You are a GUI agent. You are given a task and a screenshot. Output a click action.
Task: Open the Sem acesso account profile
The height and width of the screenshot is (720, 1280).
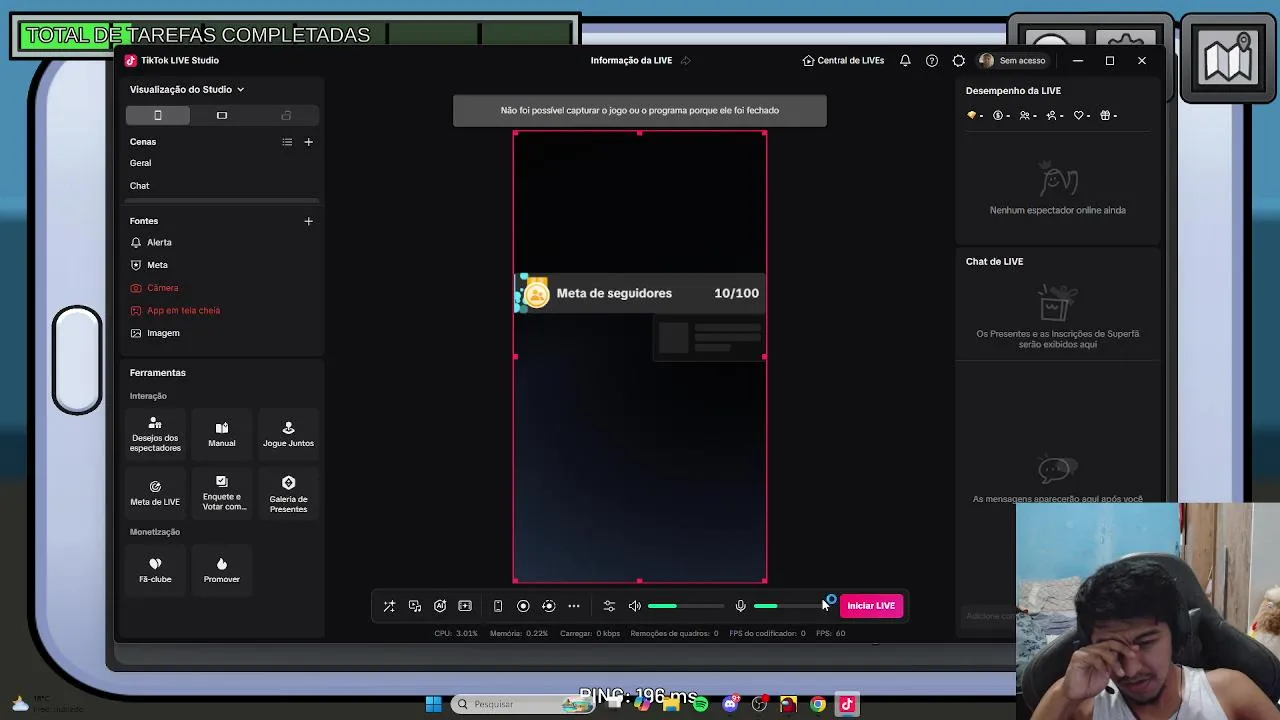[x=1013, y=60]
